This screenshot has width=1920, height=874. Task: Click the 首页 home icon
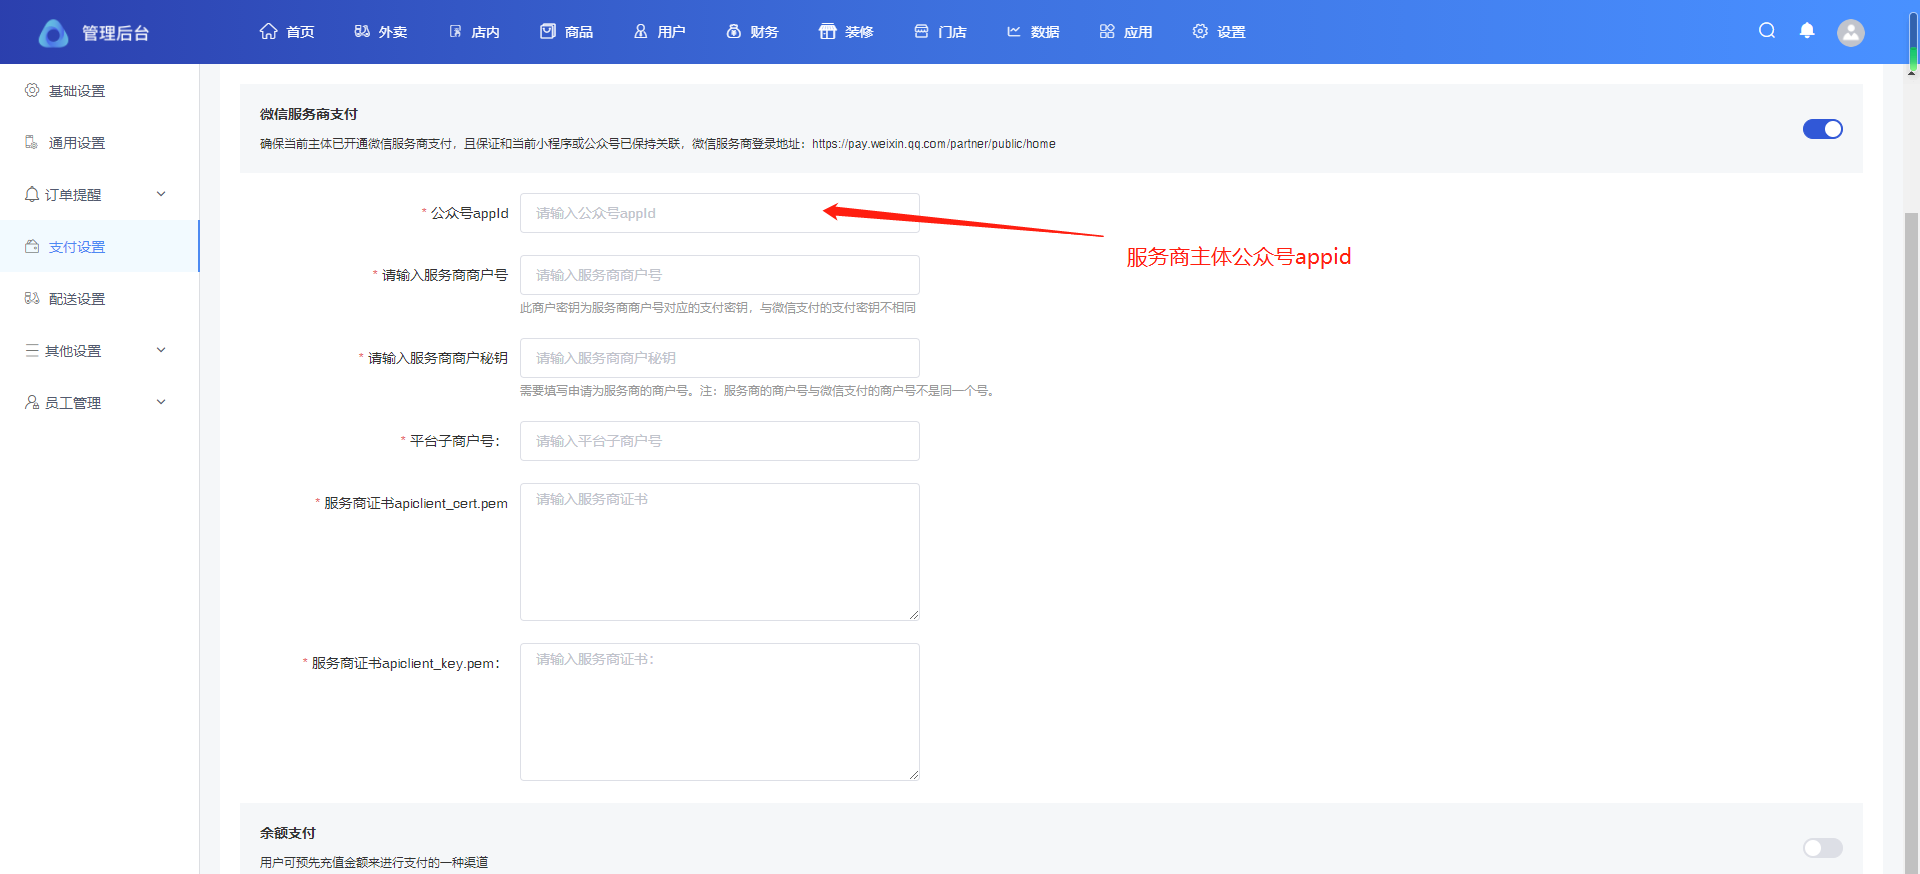[268, 31]
